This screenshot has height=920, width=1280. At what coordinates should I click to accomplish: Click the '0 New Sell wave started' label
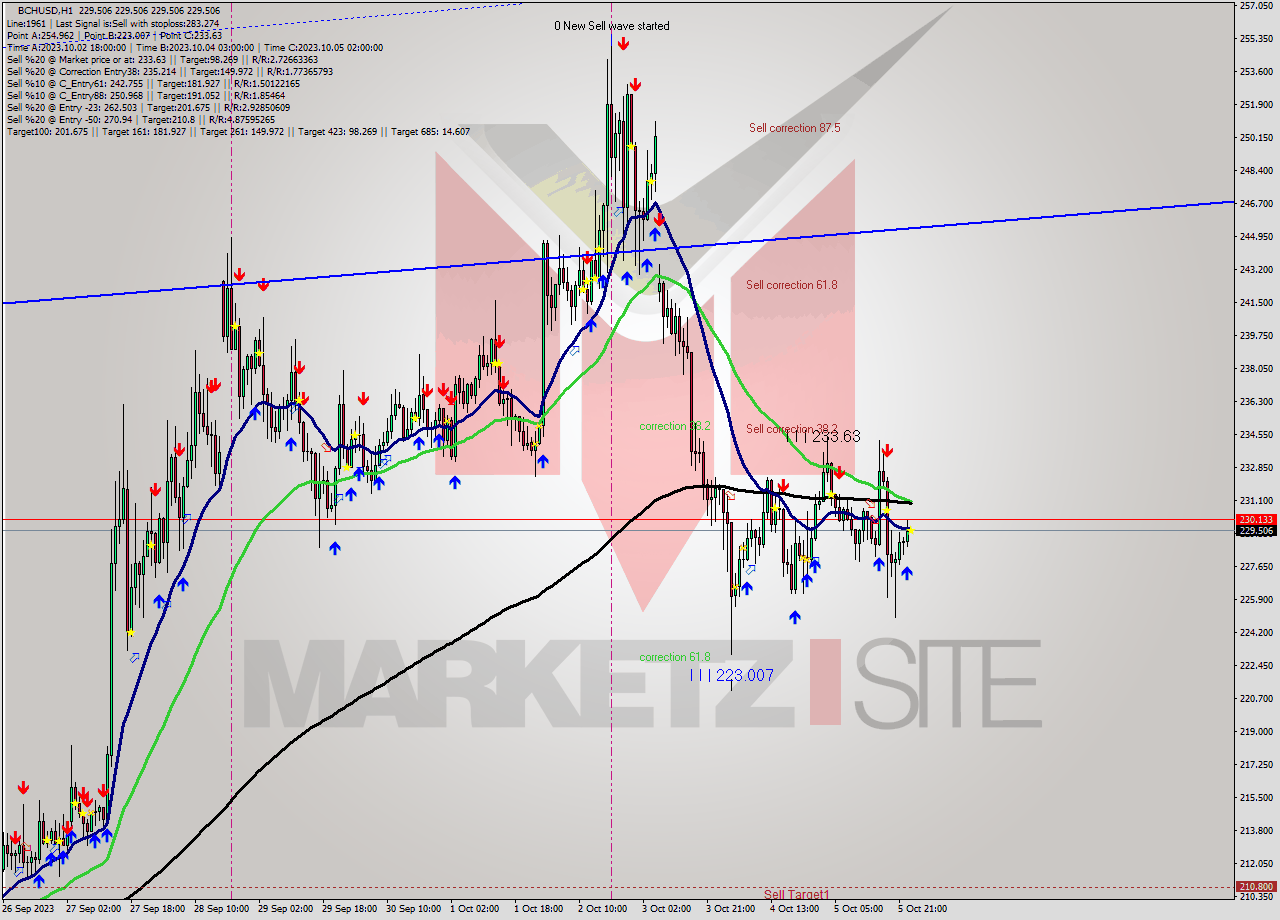click(612, 26)
